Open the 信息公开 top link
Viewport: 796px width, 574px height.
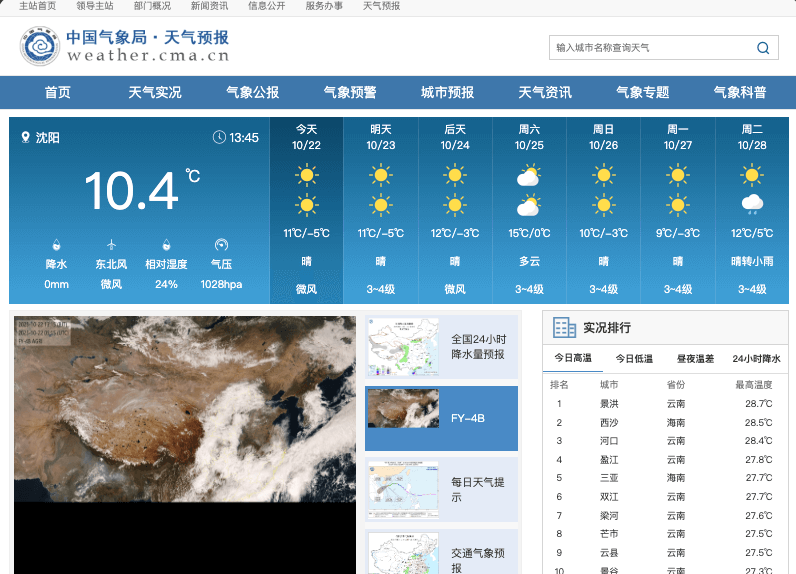click(267, 6)
